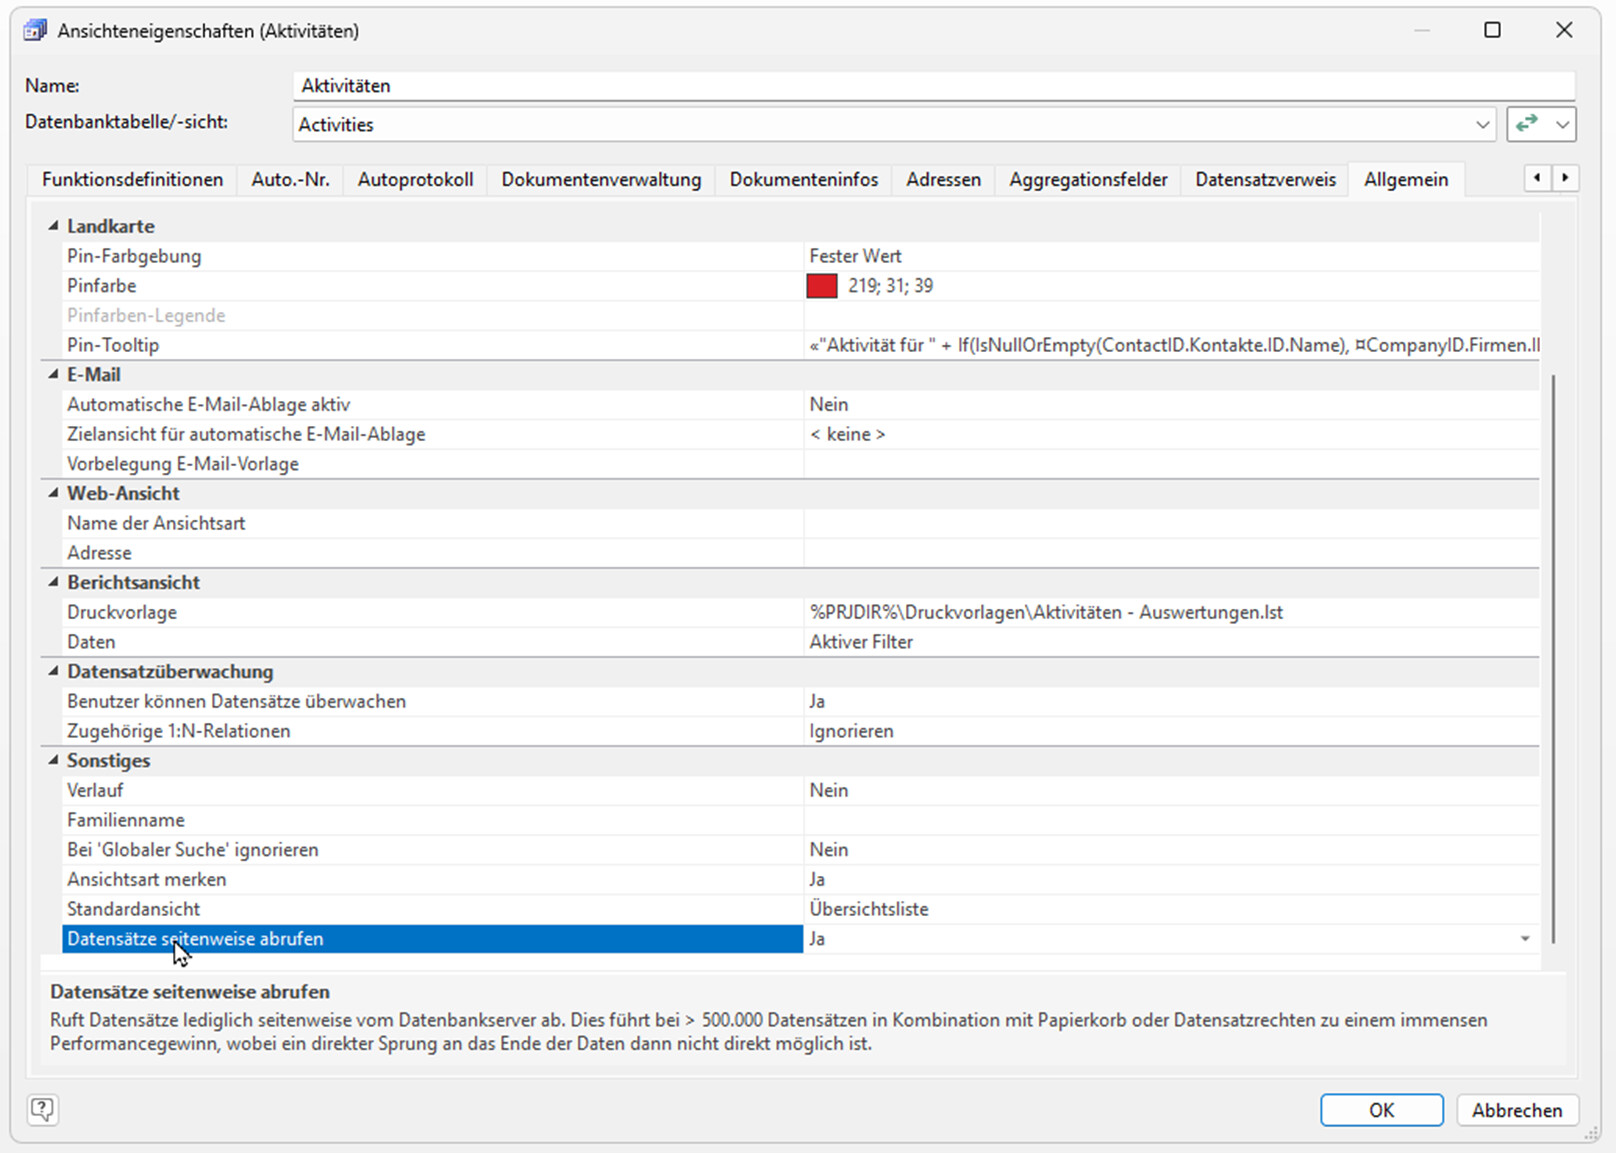The height and width of the screenshot is (1153, 1616).
Task: Click the green swap arrows icon
Action: click(1526, 124)
